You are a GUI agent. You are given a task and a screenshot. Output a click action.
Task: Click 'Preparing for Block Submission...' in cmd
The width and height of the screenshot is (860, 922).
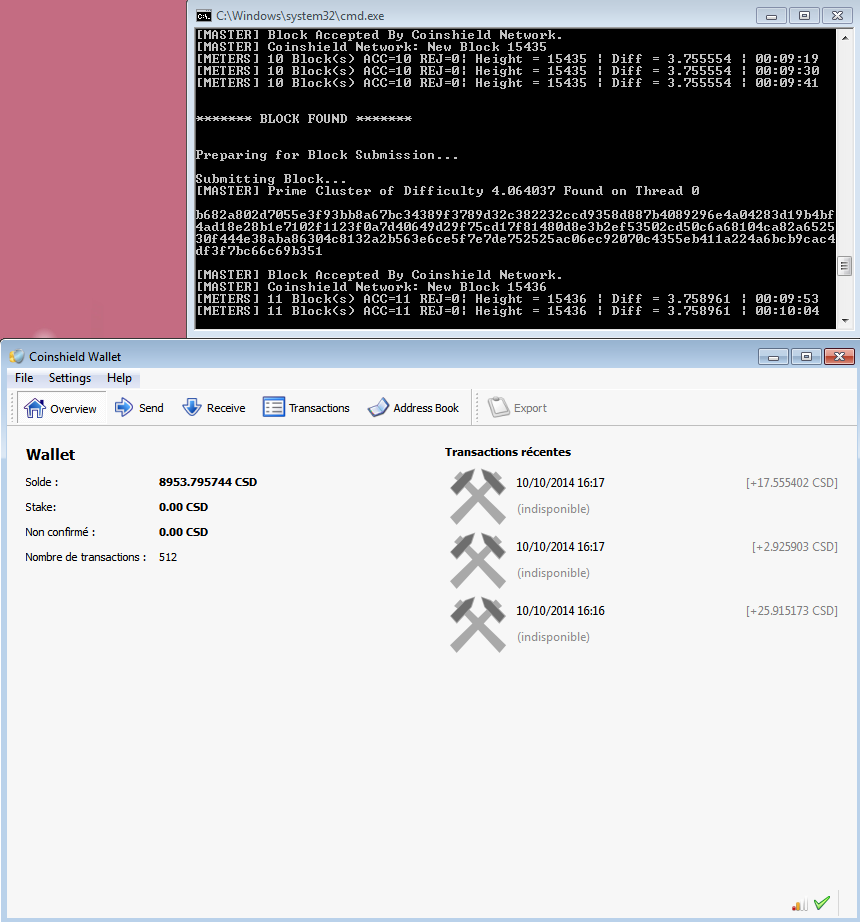click(x=327, y=155)
